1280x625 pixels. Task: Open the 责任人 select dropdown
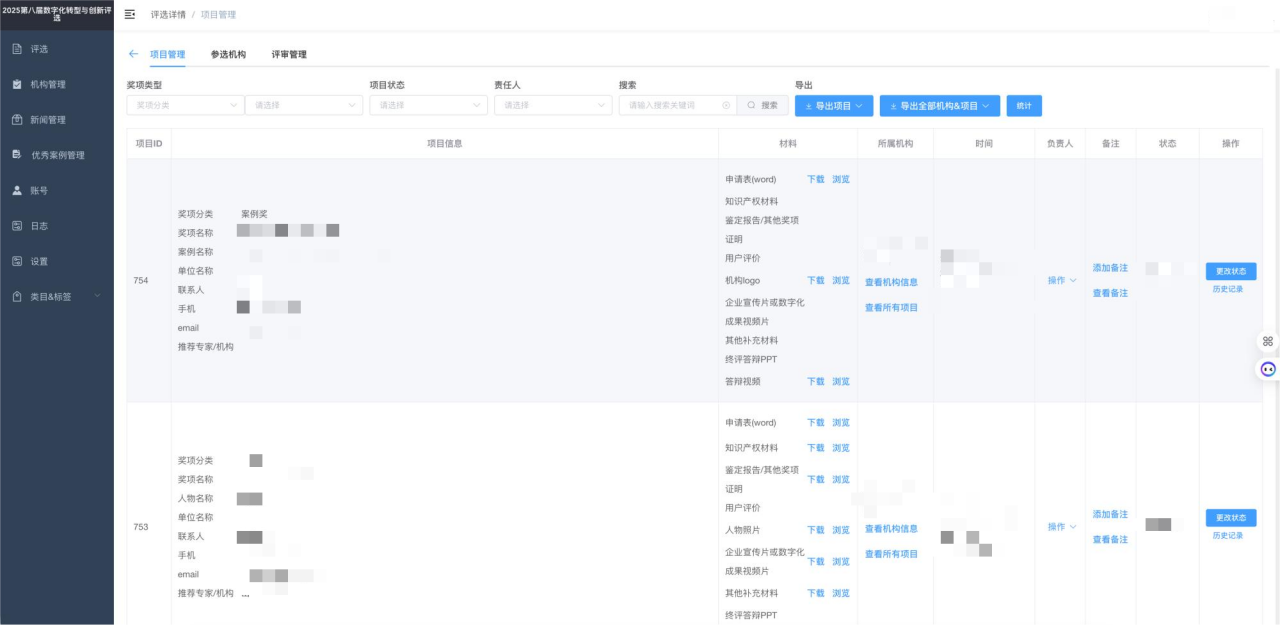552,105
